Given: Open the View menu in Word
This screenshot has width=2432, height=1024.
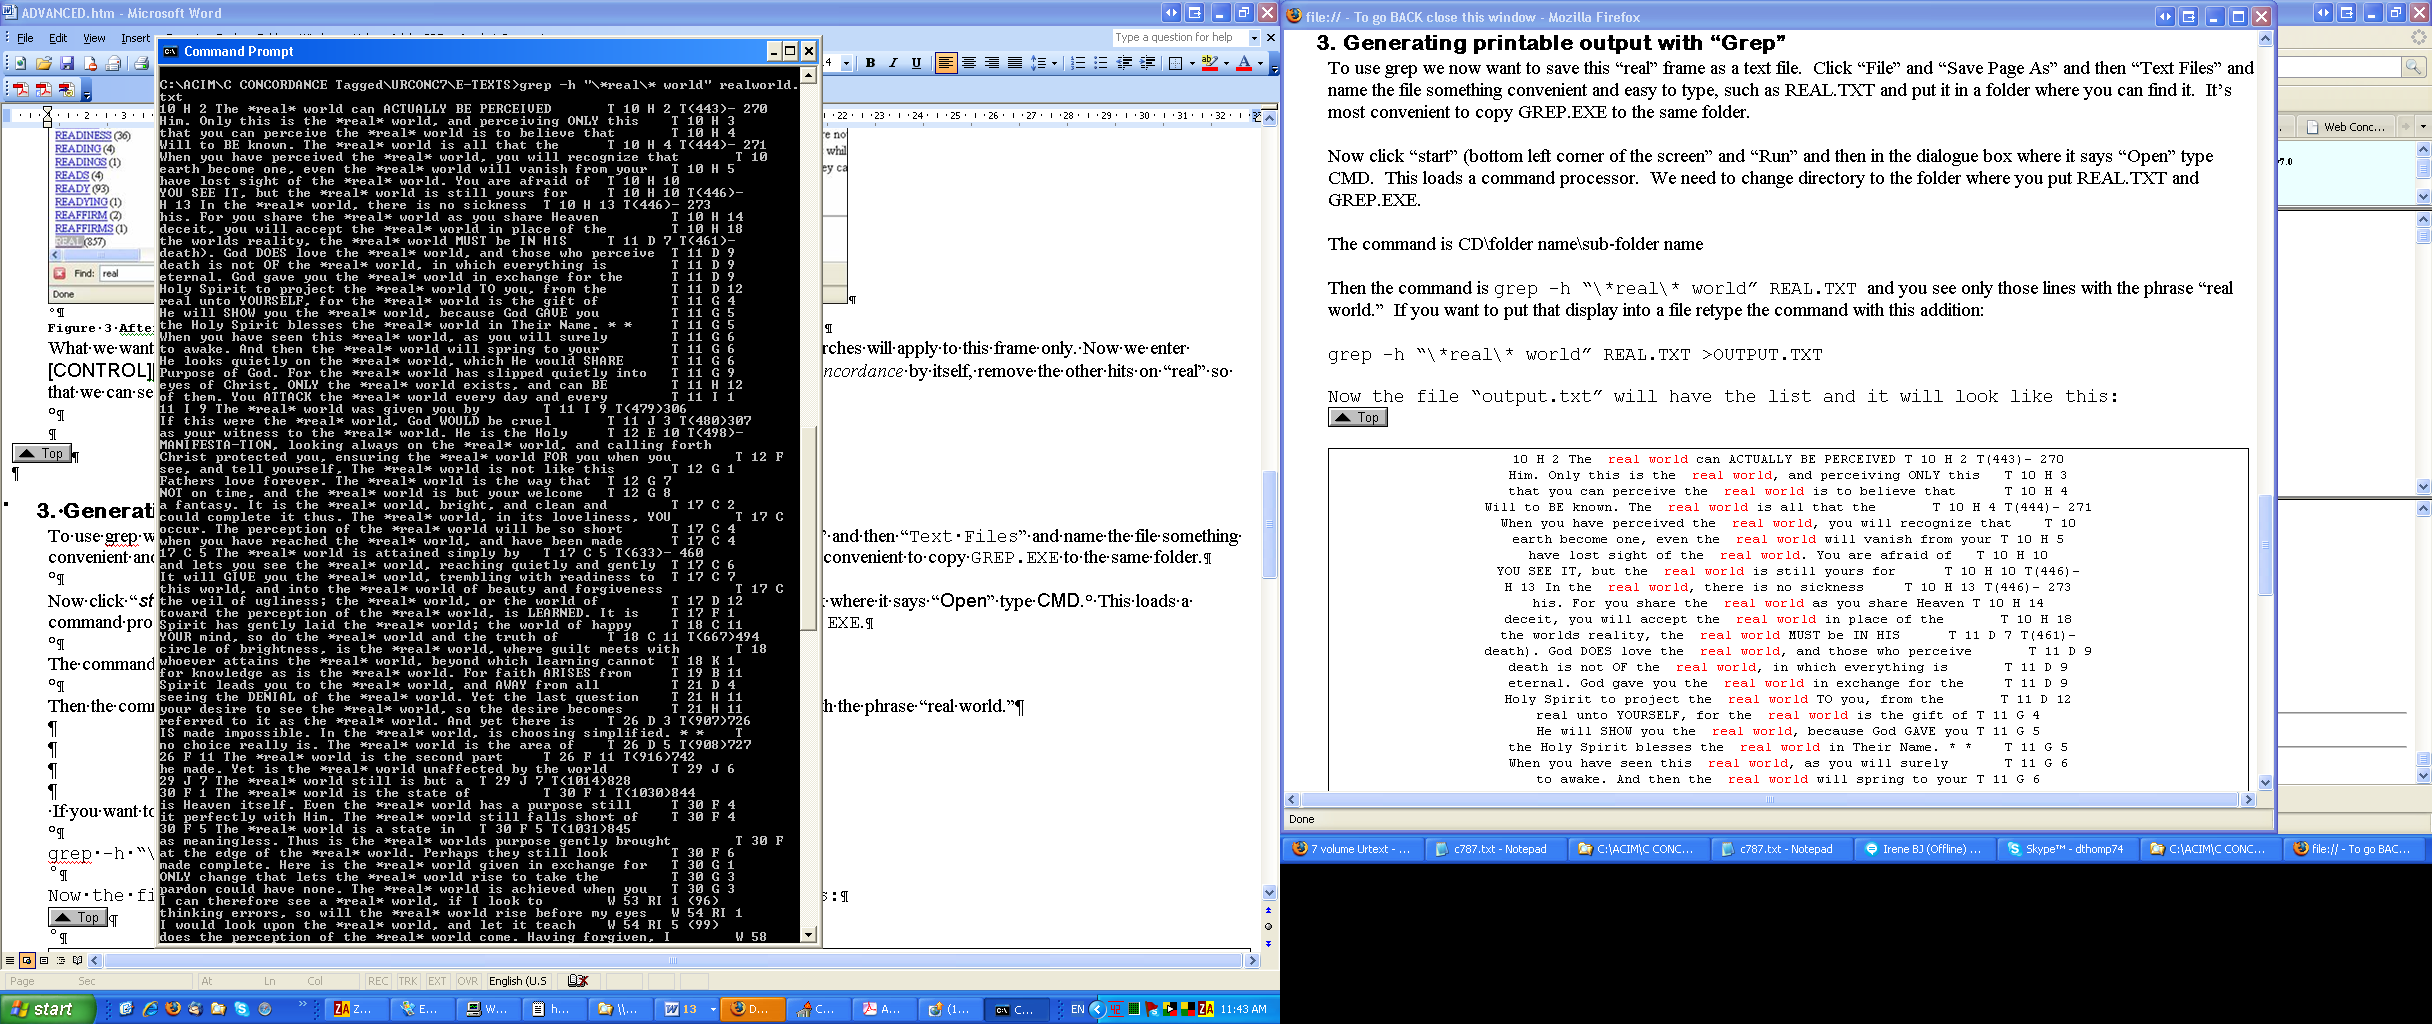Looking at the screenshot, I should 94,38.
